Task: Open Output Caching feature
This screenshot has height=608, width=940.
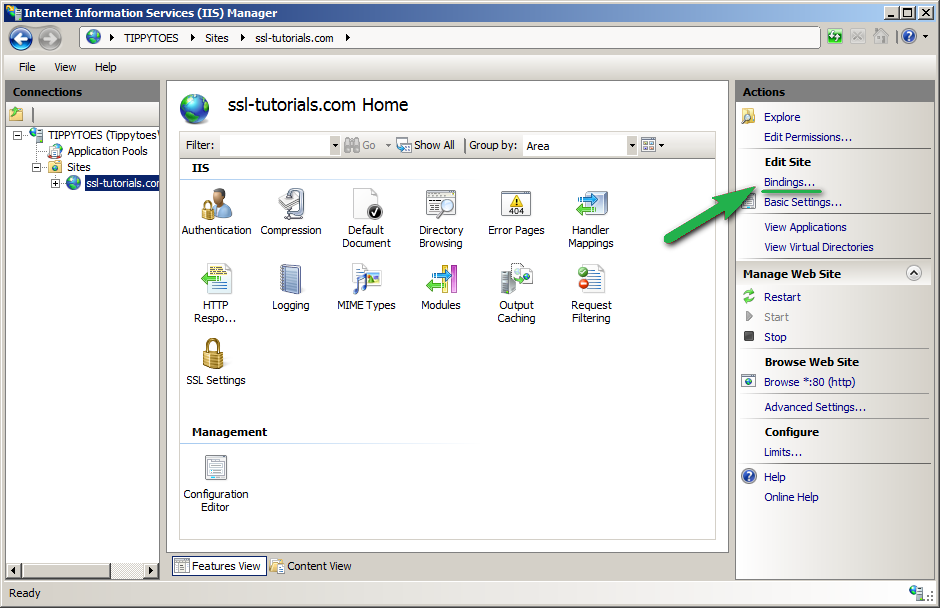Action: 516,293
